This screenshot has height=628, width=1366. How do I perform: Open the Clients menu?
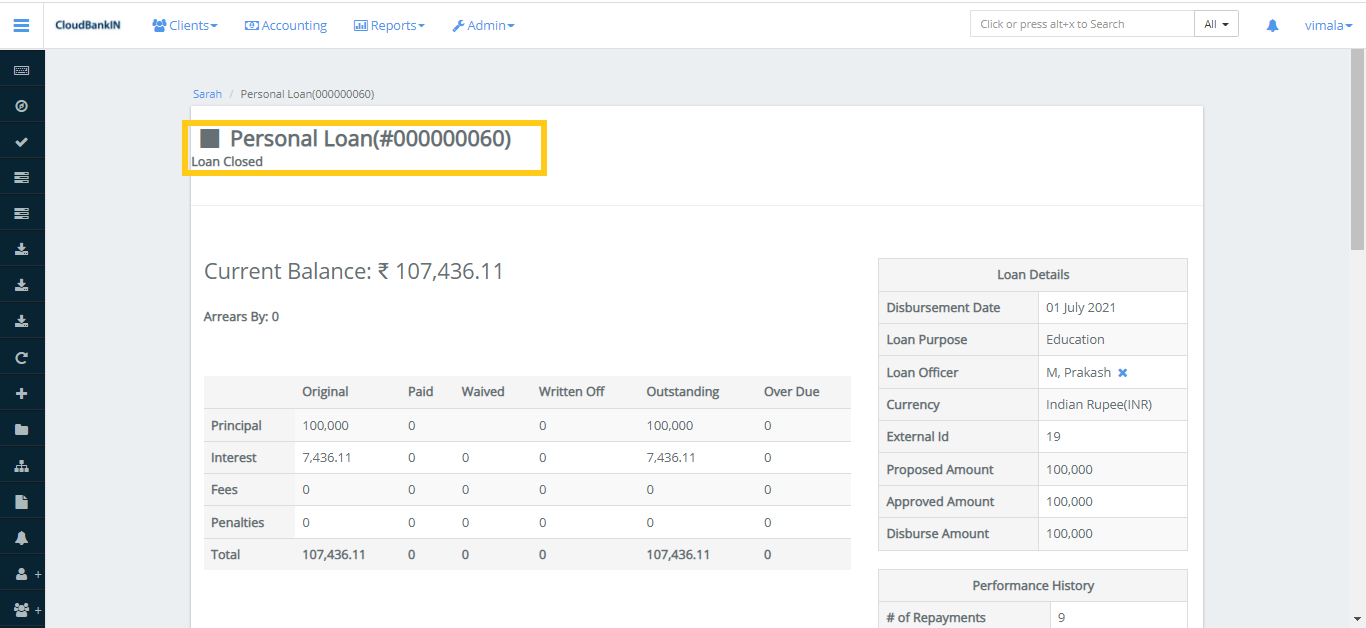[184, 25]
